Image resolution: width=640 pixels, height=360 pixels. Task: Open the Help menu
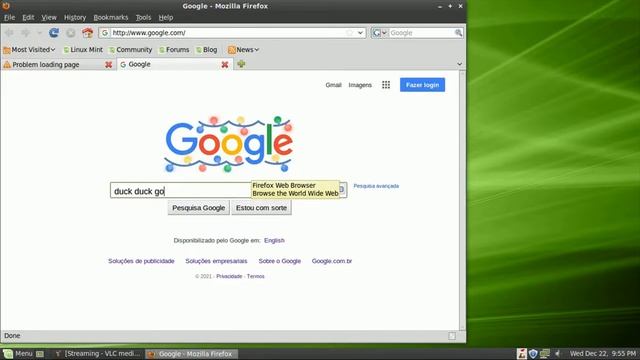(166, 18)
